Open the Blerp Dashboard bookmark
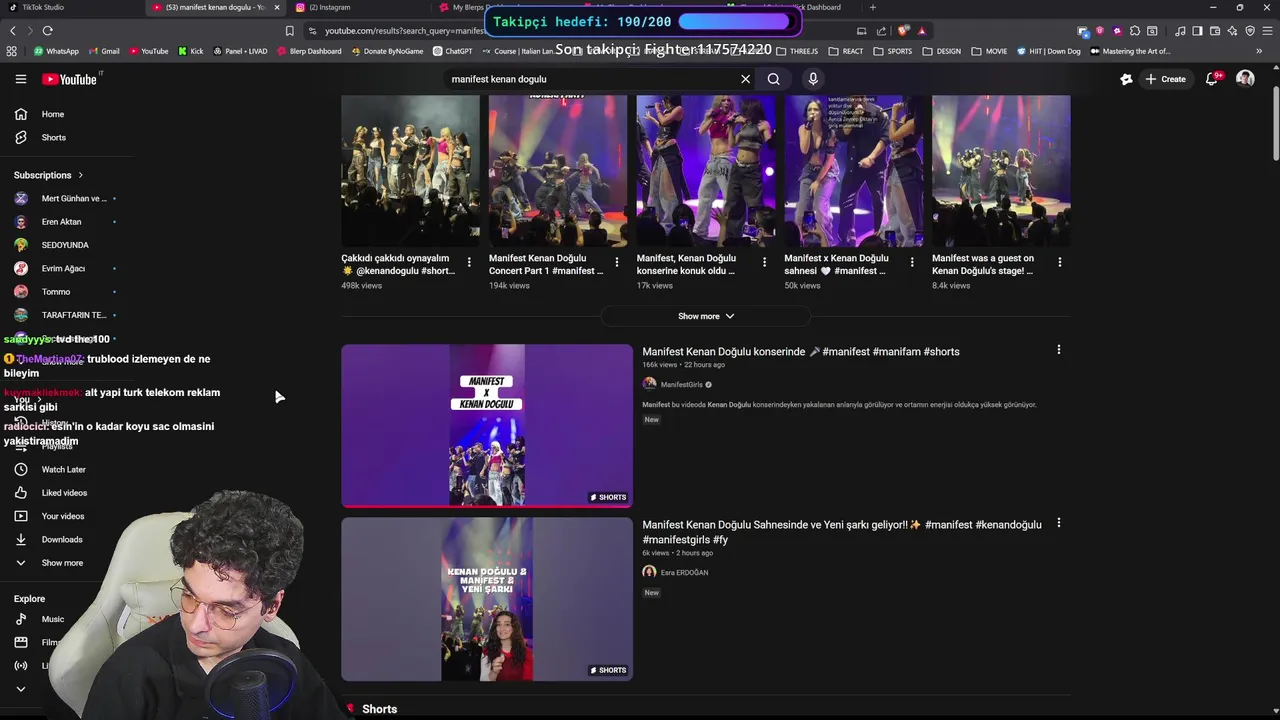The image size is (1280, 720). (309, 51)
